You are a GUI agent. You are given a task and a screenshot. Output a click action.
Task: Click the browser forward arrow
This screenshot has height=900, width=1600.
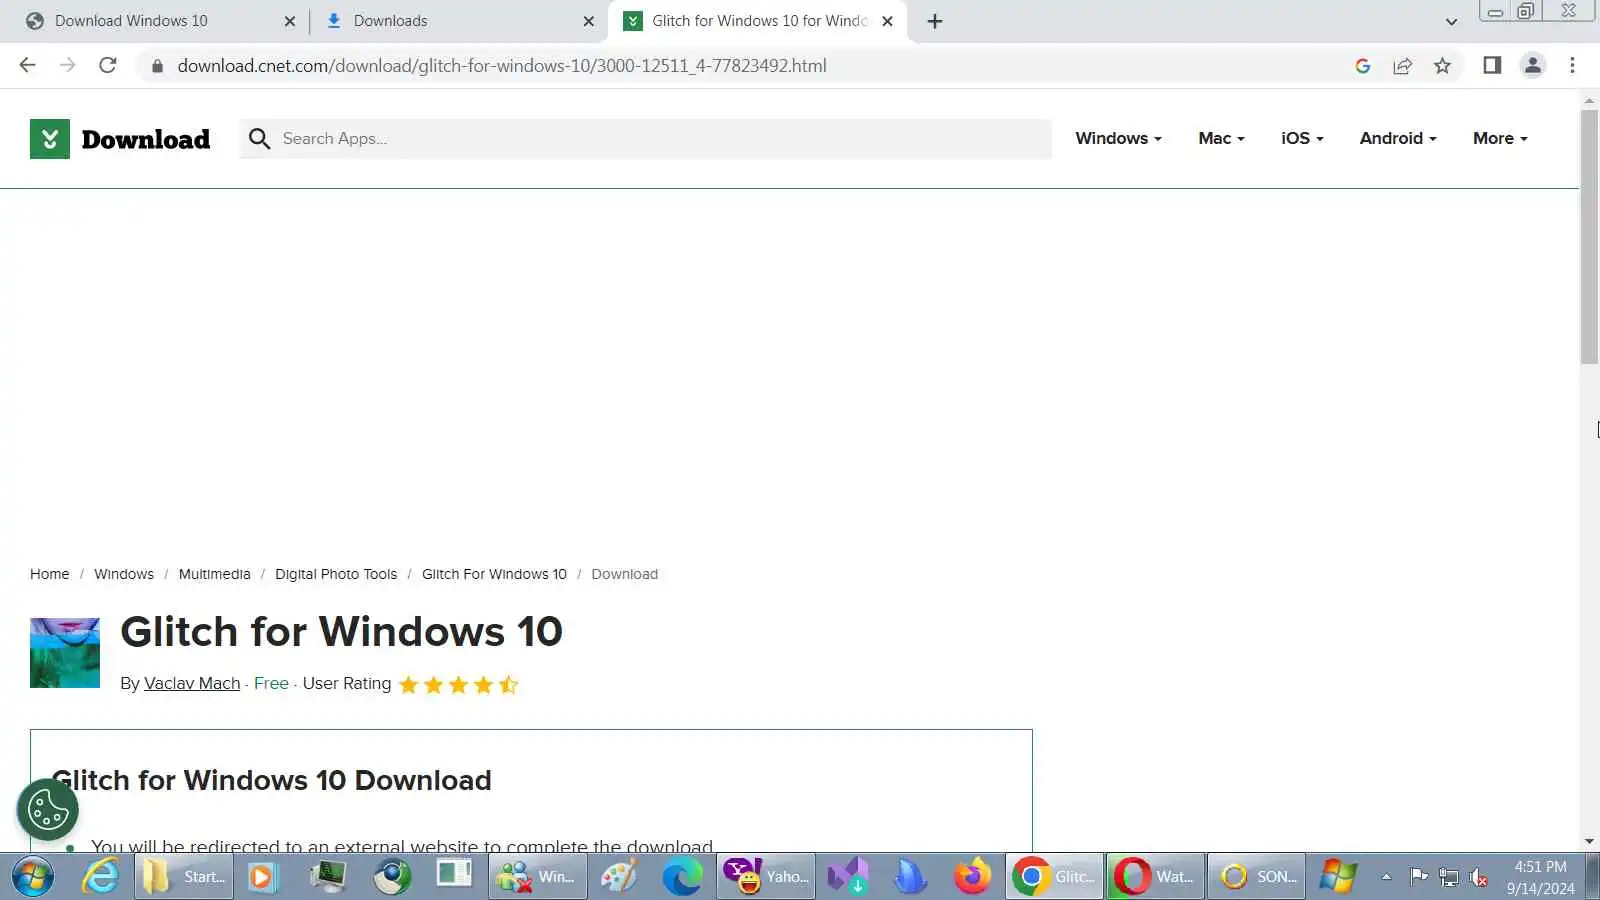pos(67,65)
